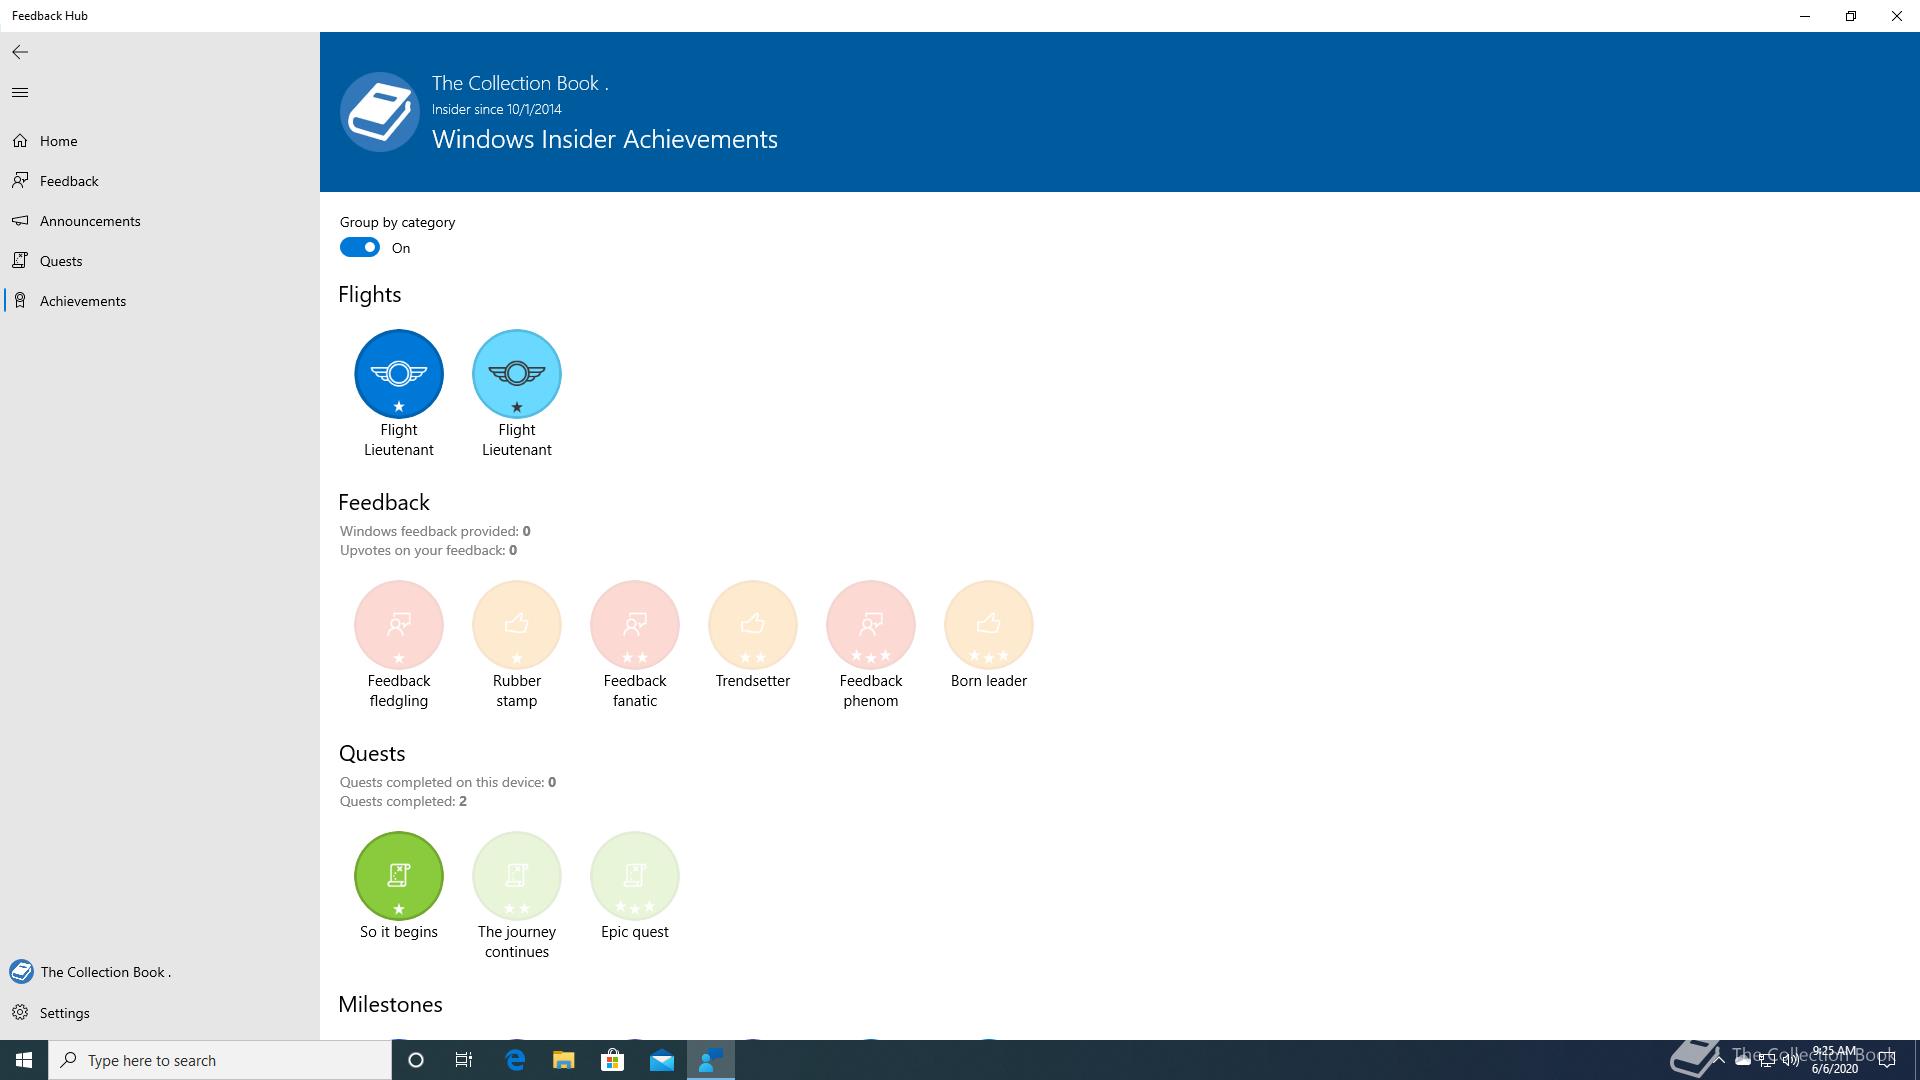
Task: Click the Trendsetter achievement badge
Action: pos(752,625)
